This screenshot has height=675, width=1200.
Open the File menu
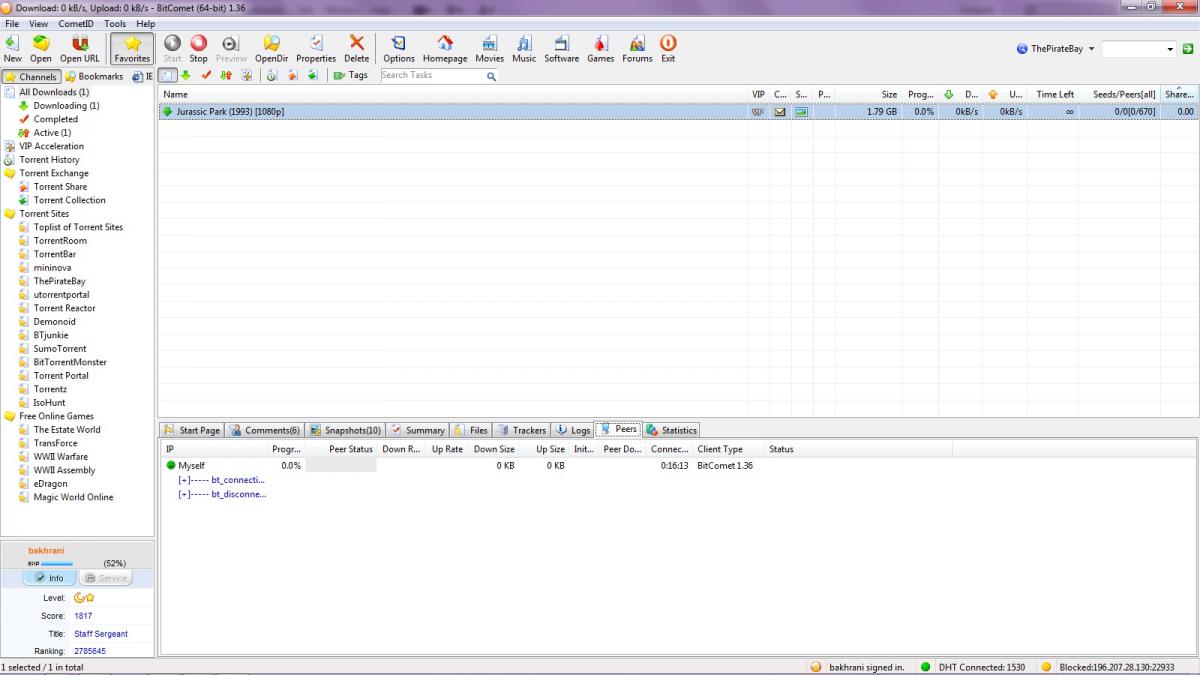click(12, 23)
